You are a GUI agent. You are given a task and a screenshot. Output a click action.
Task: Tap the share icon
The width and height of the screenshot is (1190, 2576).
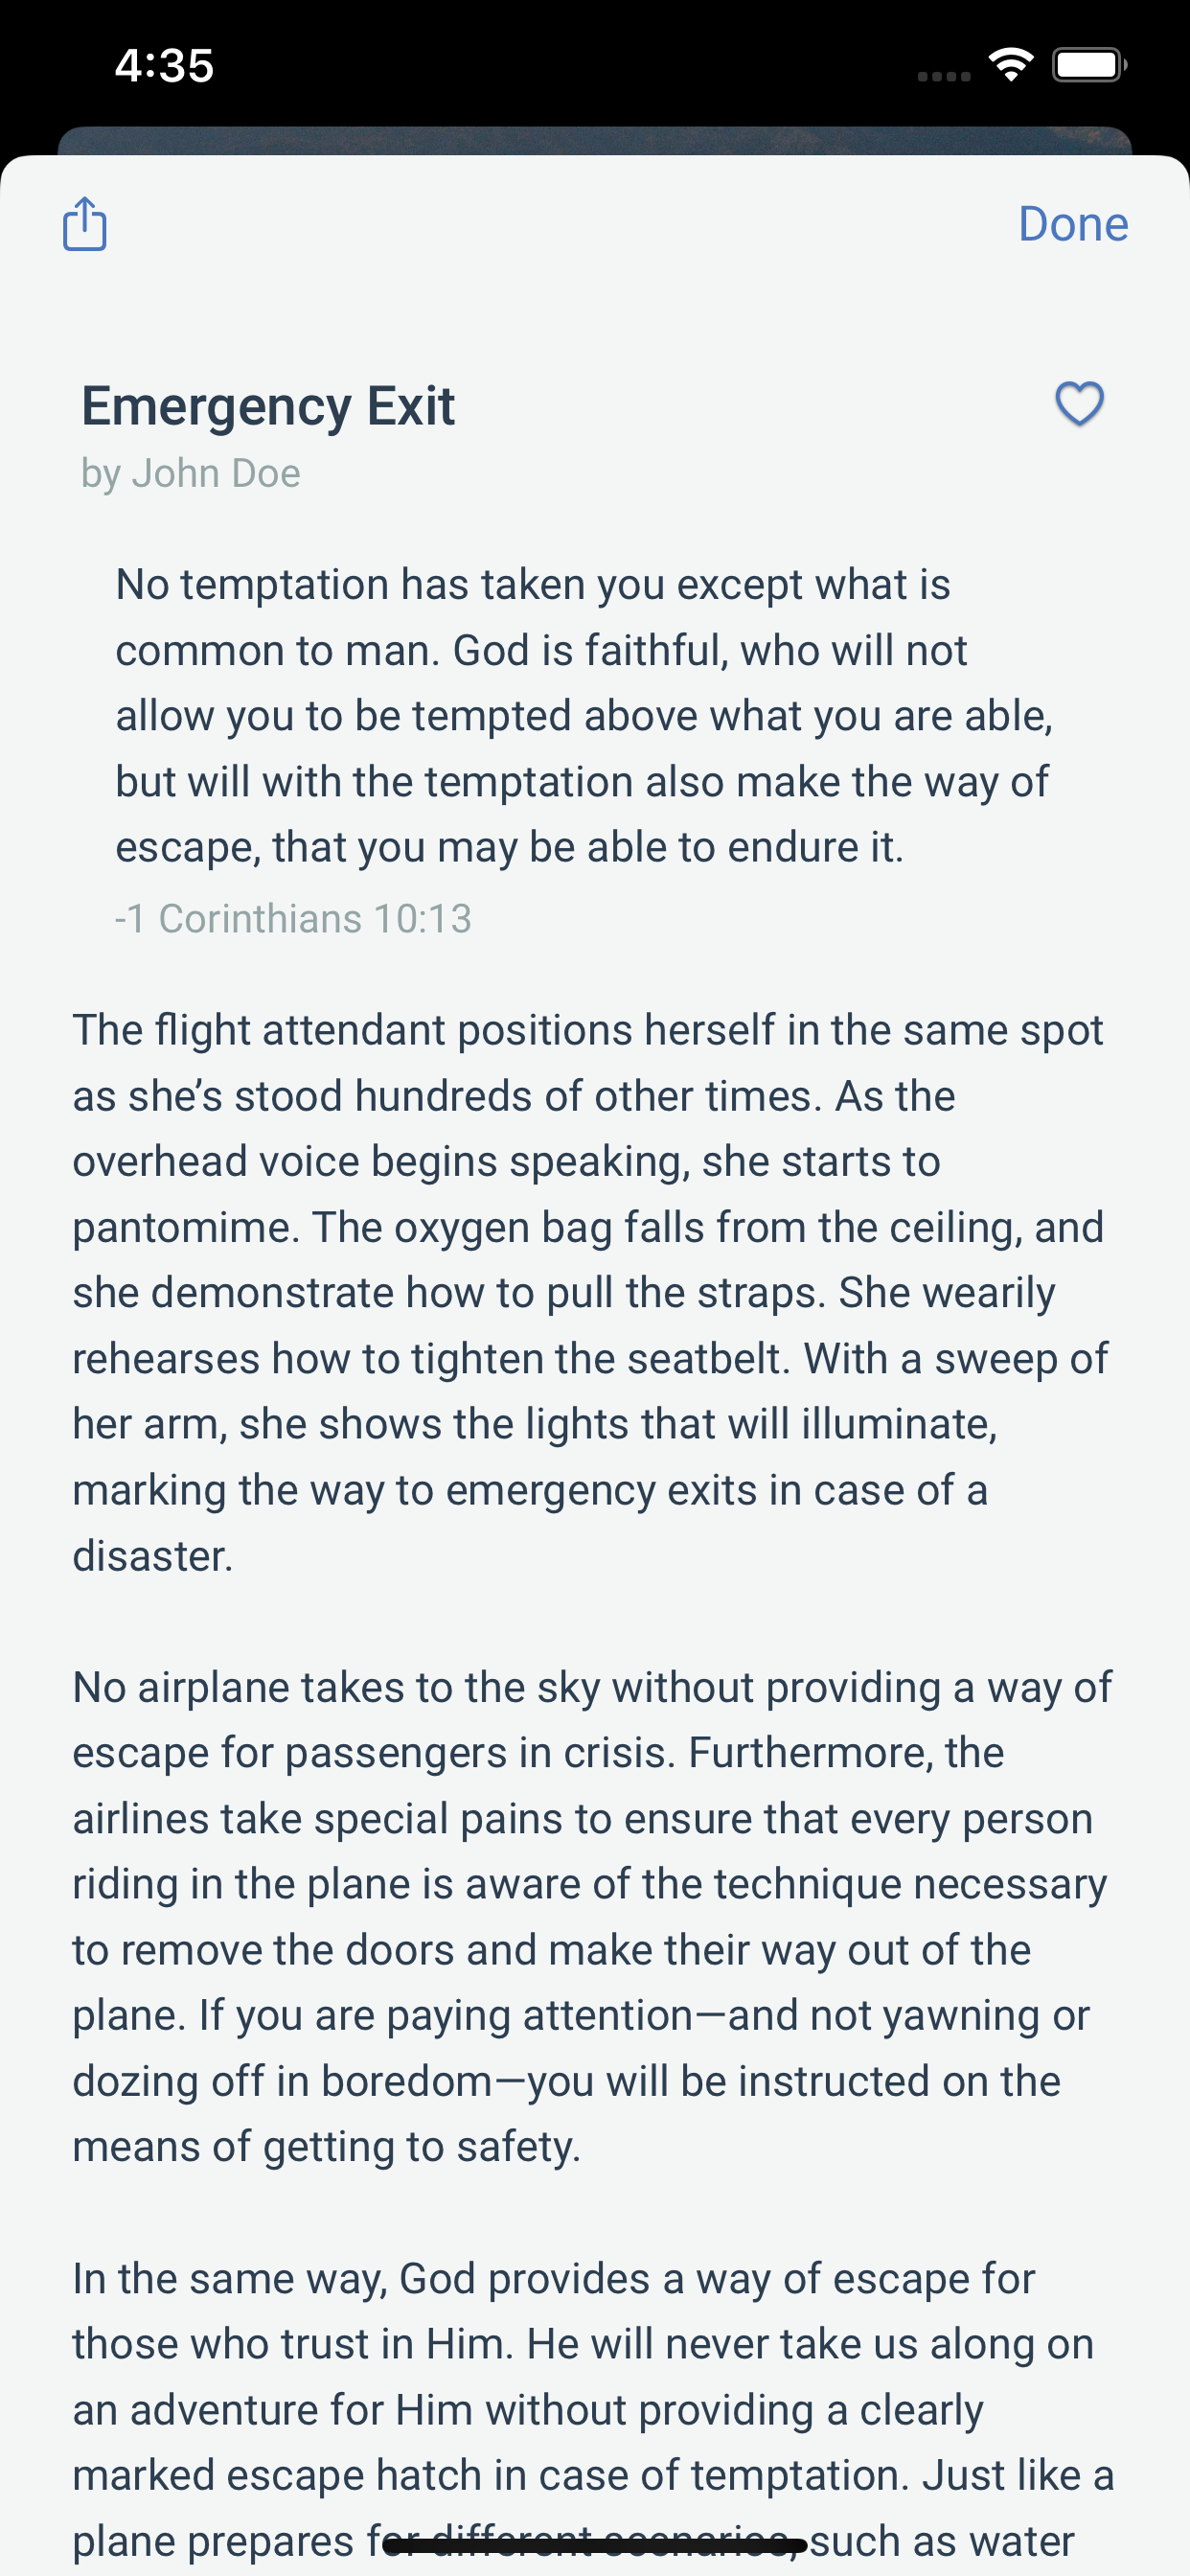pos(85,223)
